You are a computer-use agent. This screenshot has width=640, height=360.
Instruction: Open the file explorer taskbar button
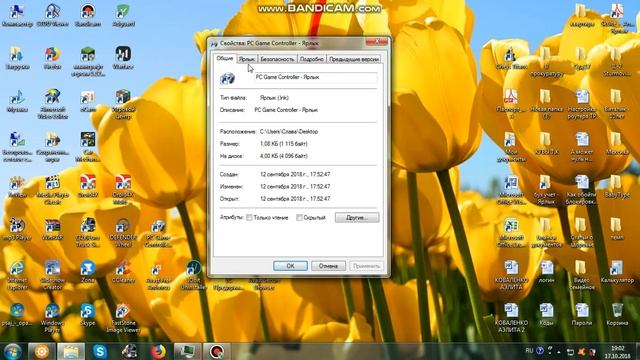point(71,351)
